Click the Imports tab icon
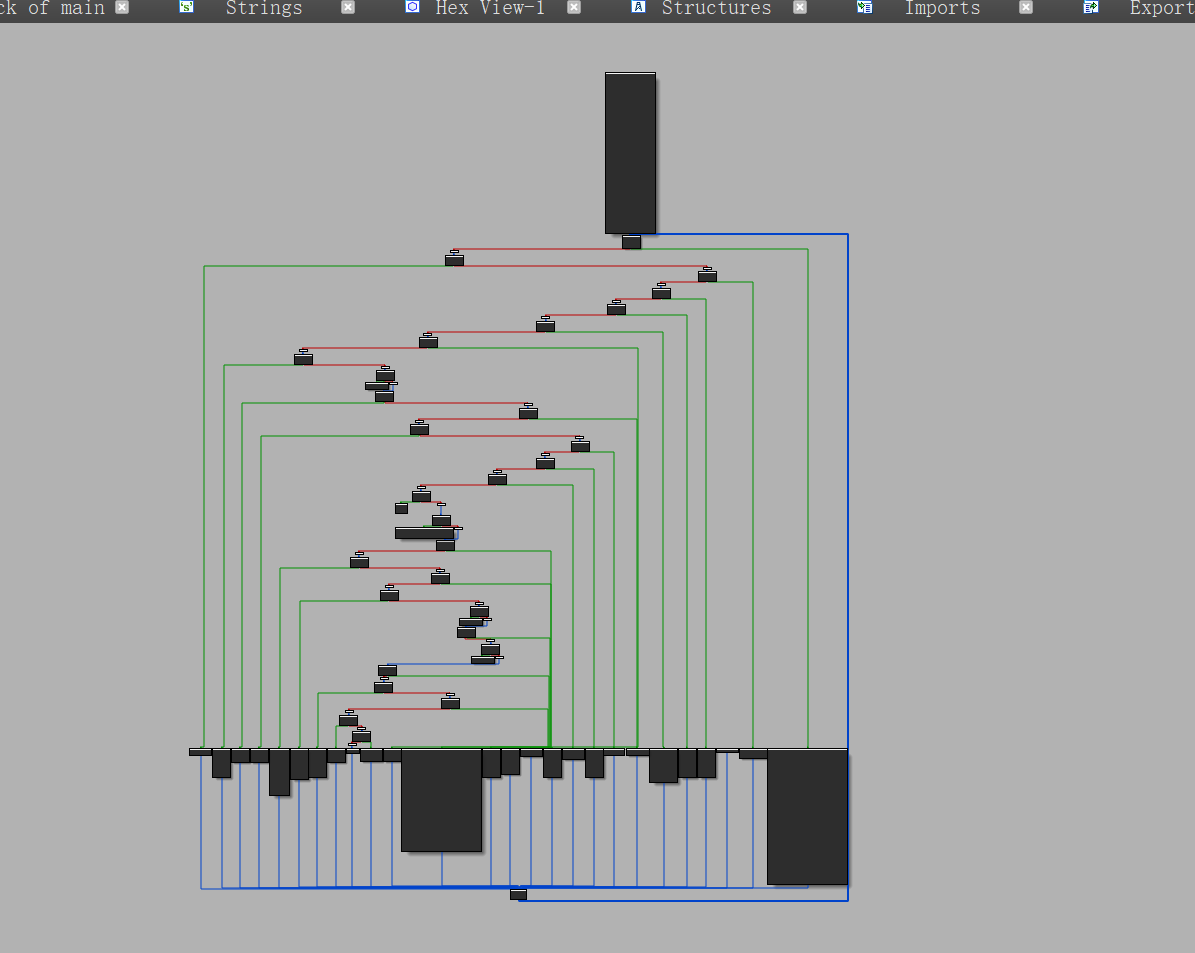 point(865,7)
